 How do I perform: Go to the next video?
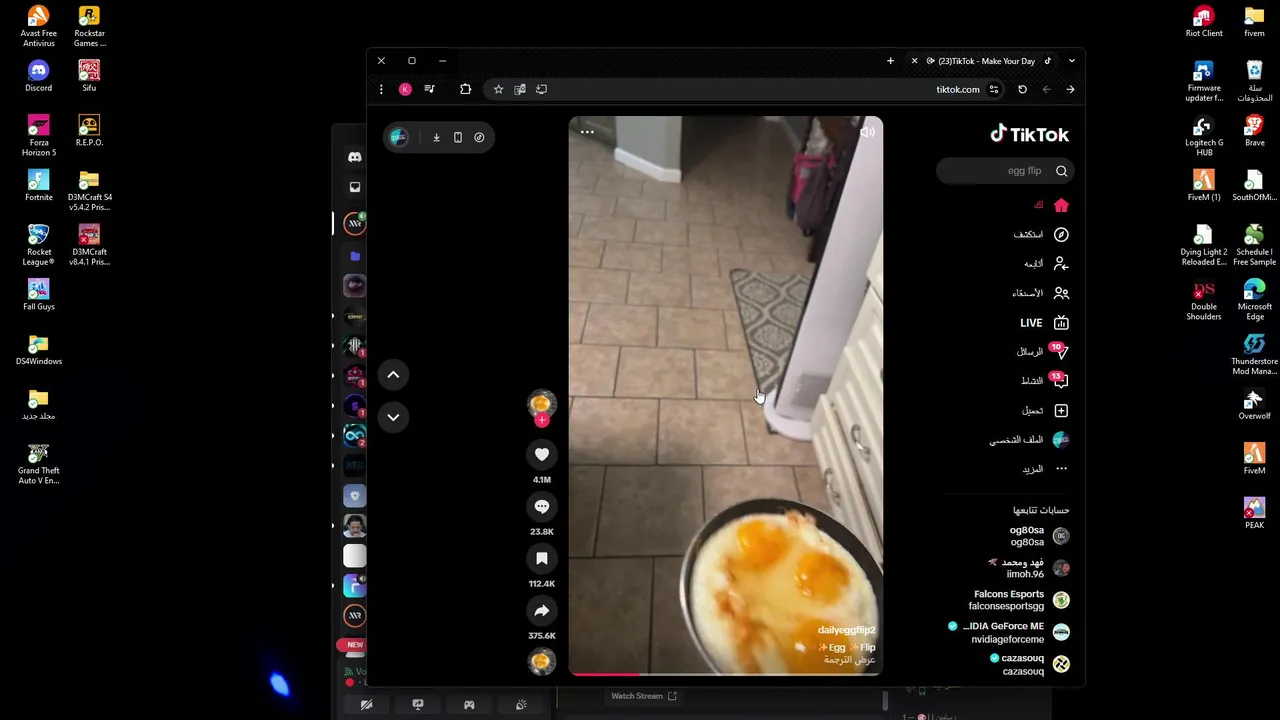pyautogui.click(x=393, y=417)
